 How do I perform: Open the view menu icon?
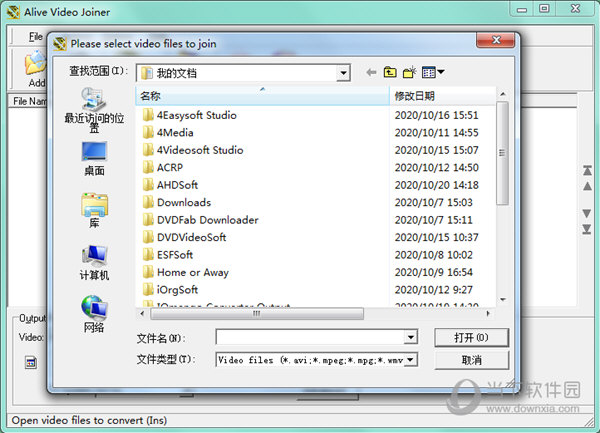point(433,72)
